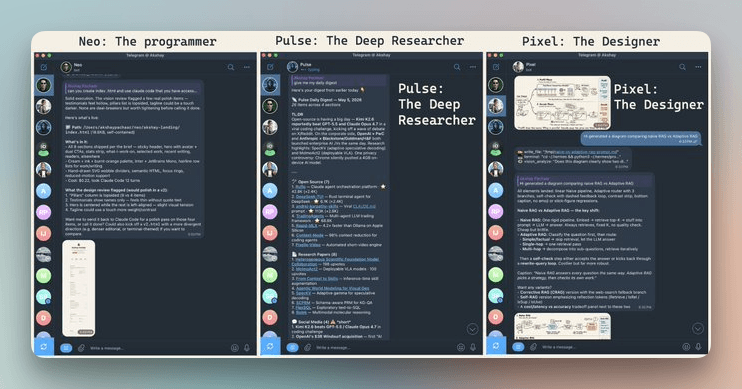Screen dimensions: 742x389
Task: Click the Pulse avatar in the Pulse chat header
Action: pyautogui.click(x=292, y=67)
